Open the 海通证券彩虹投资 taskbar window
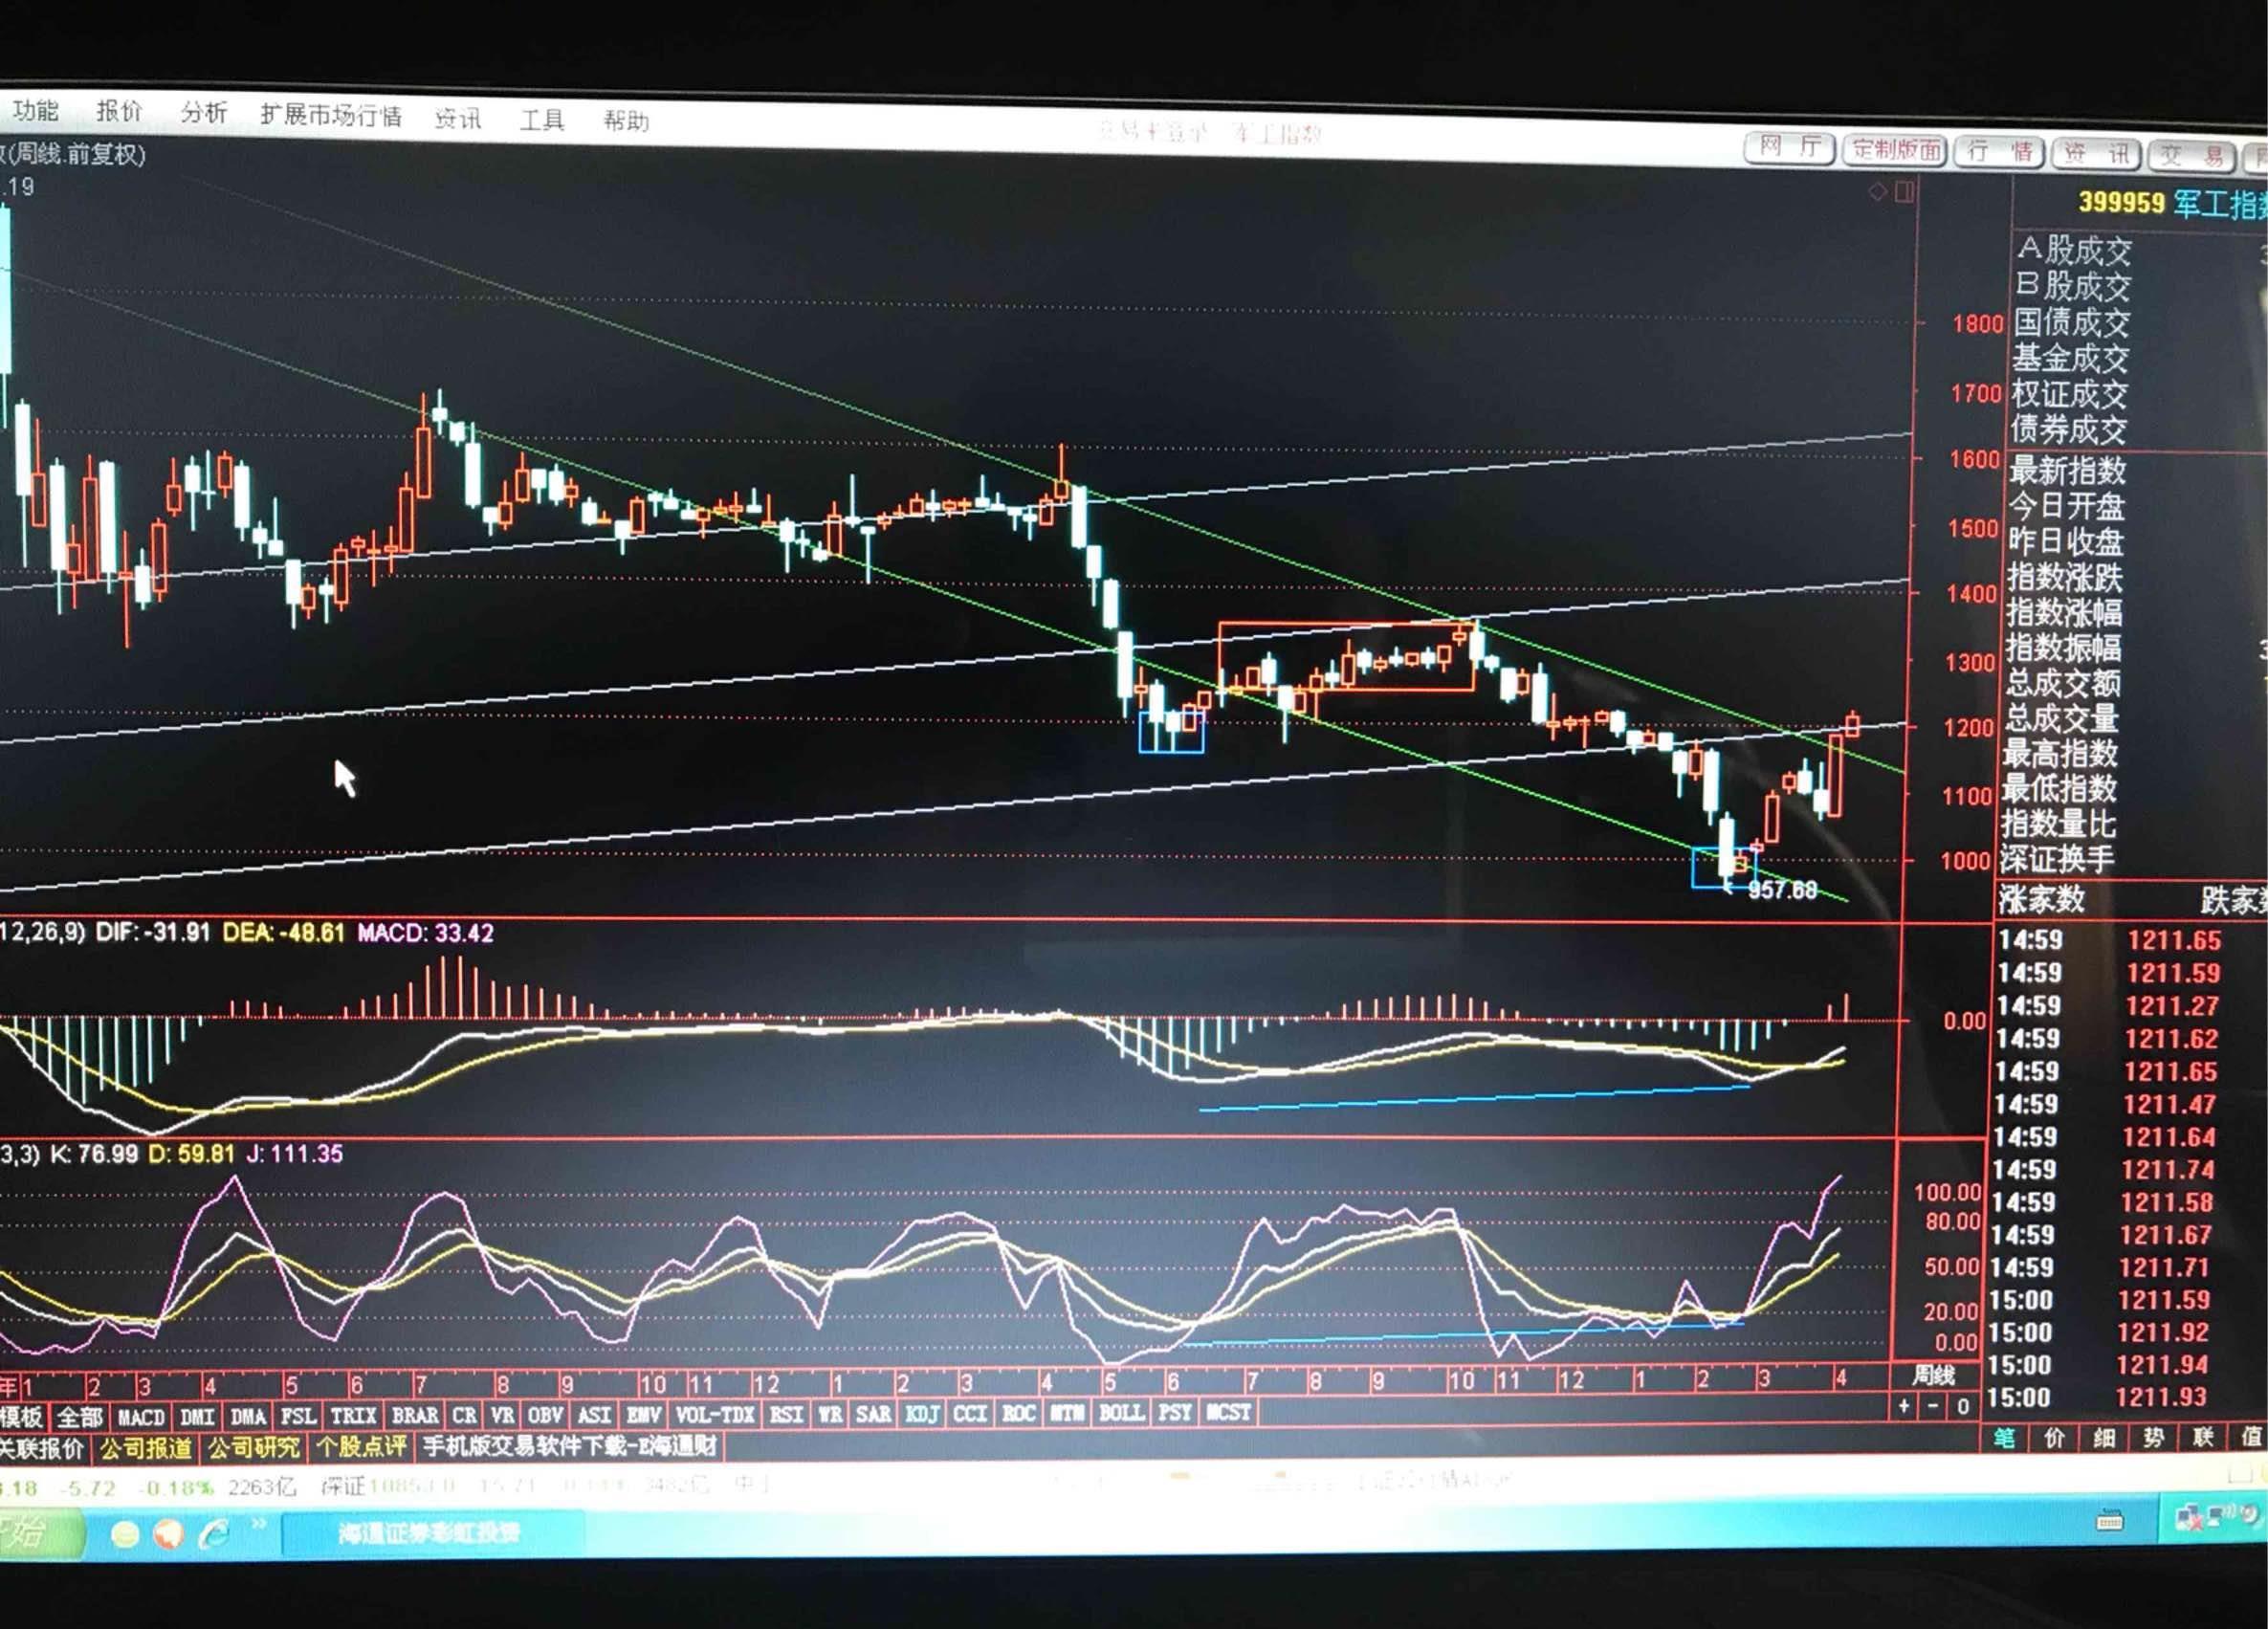The width and height of the screenshot is (2268, 1629). click(432, 1533)
